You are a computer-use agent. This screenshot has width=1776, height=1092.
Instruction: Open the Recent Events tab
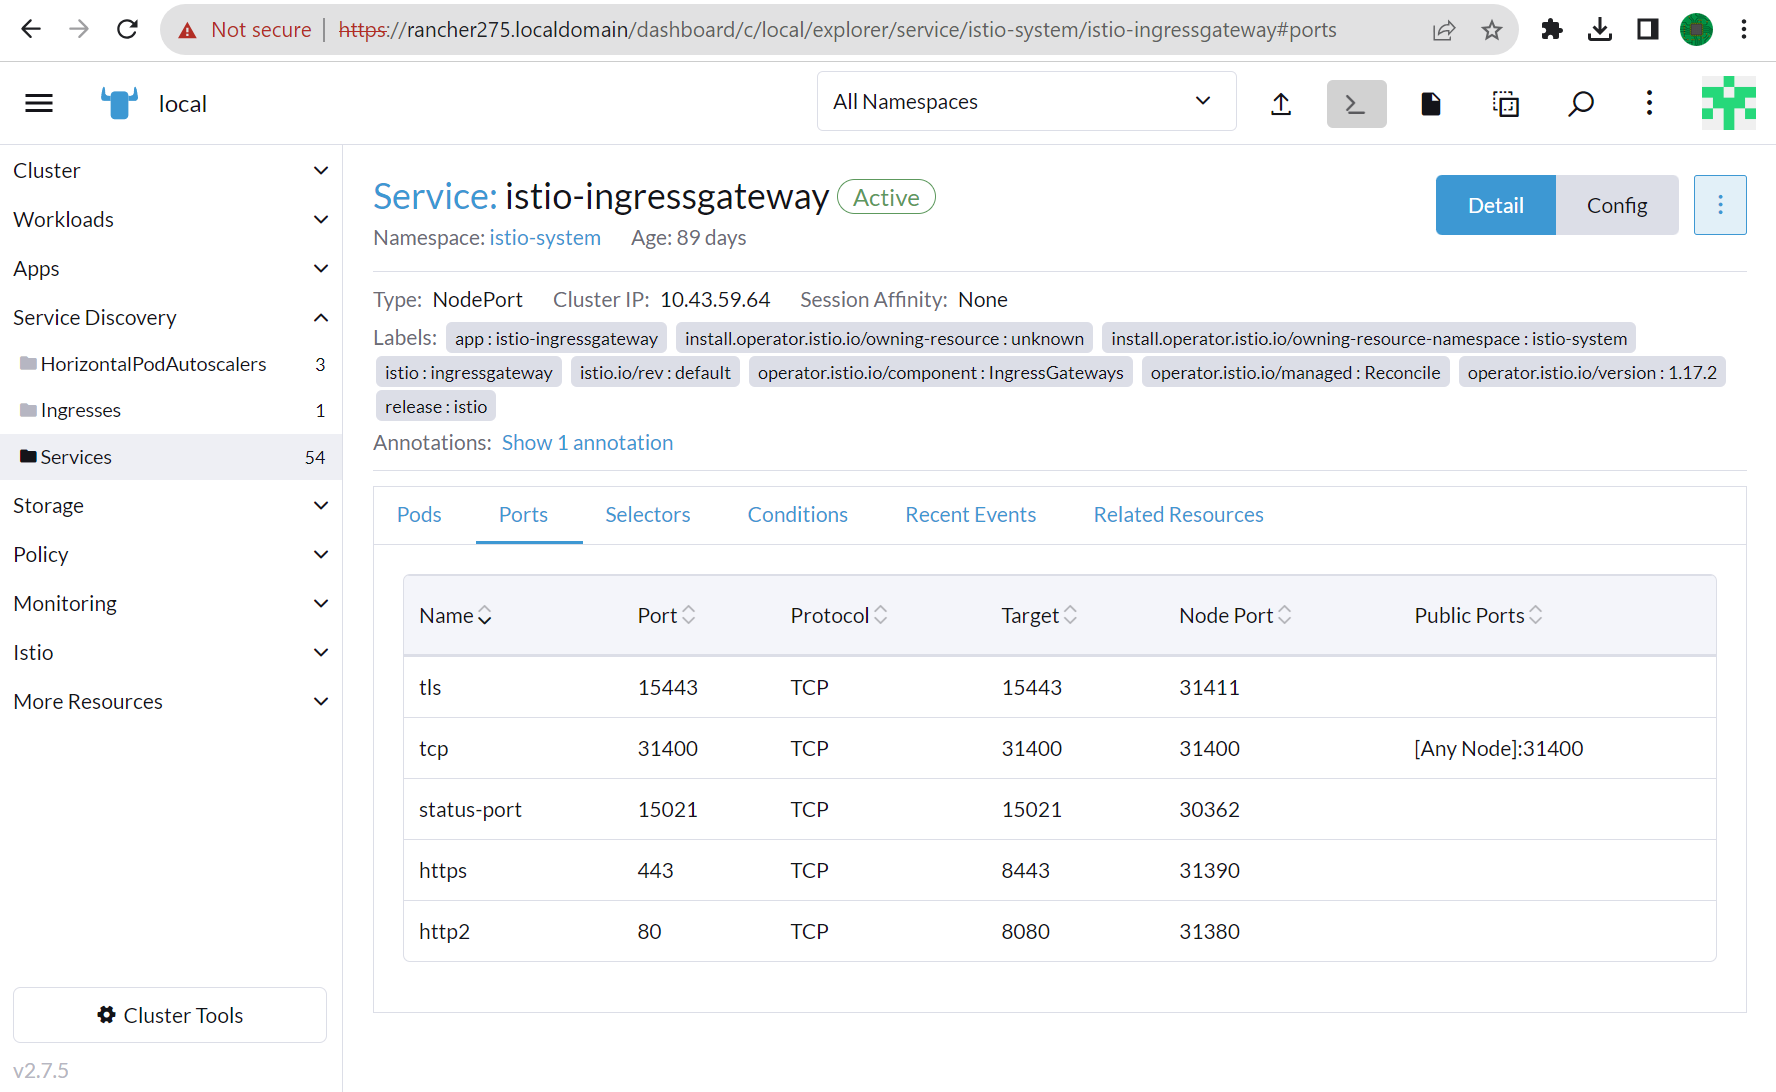point(970,514)
